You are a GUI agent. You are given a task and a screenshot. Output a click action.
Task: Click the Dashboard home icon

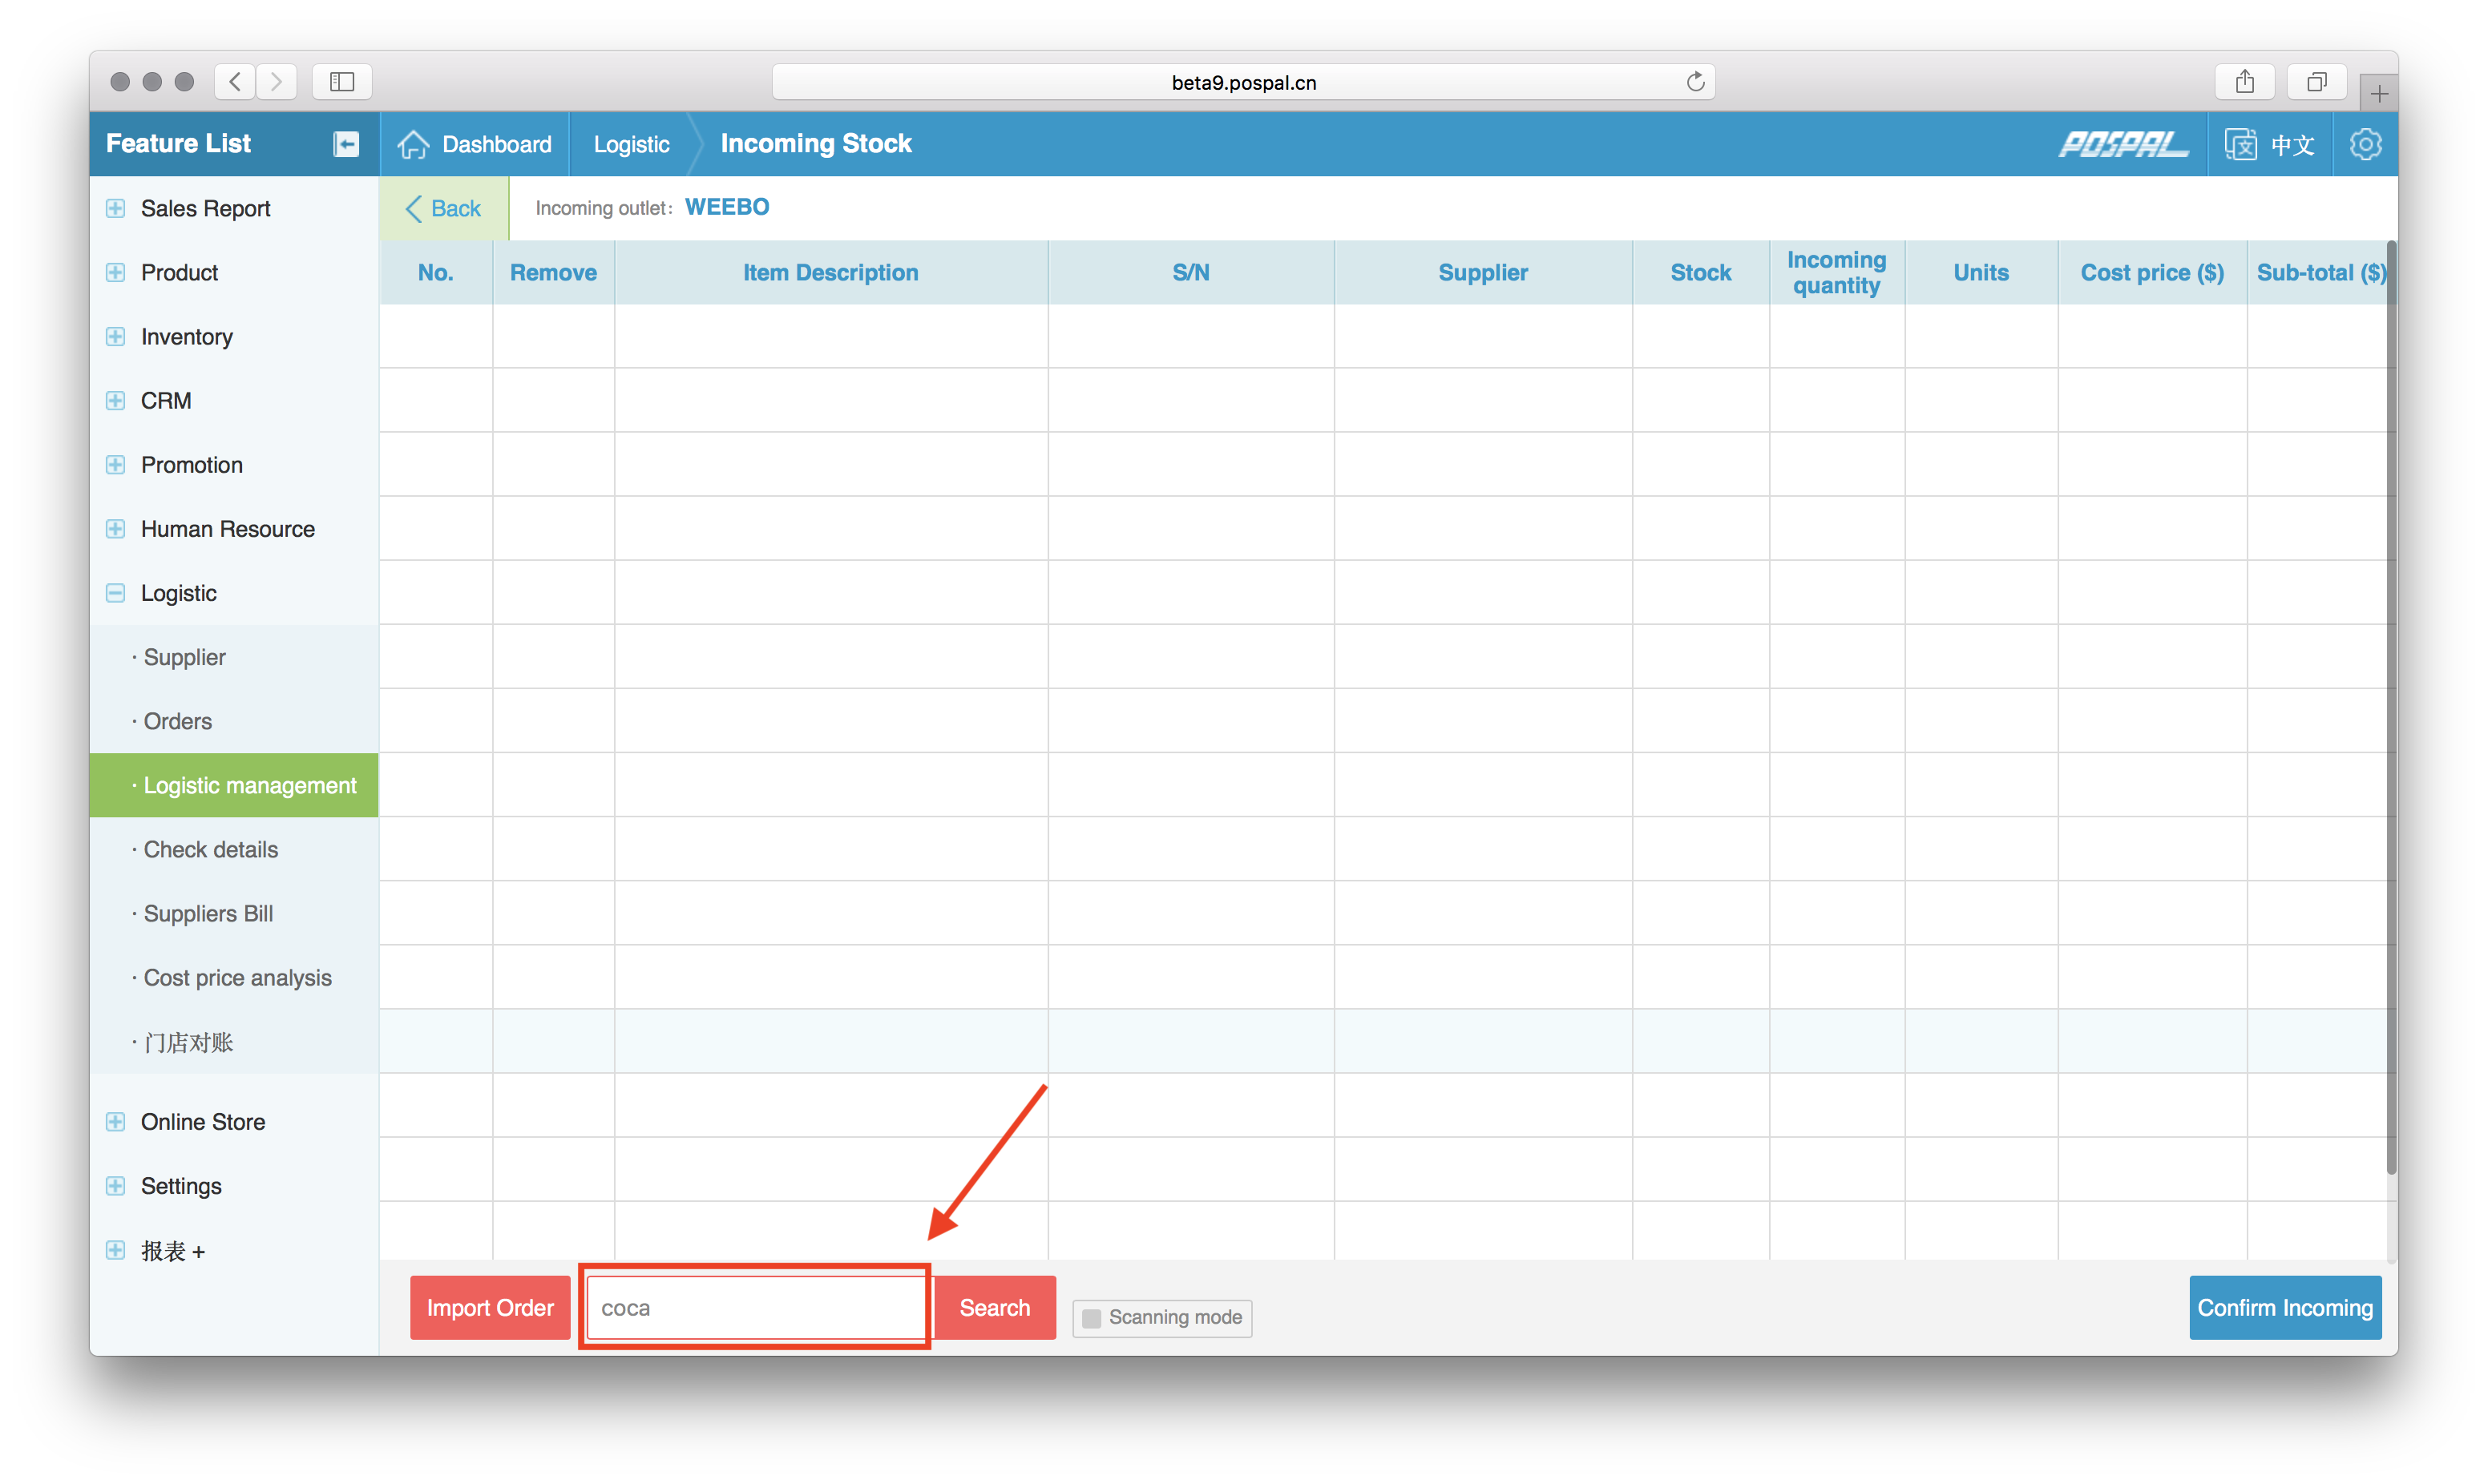click(413, 144)
